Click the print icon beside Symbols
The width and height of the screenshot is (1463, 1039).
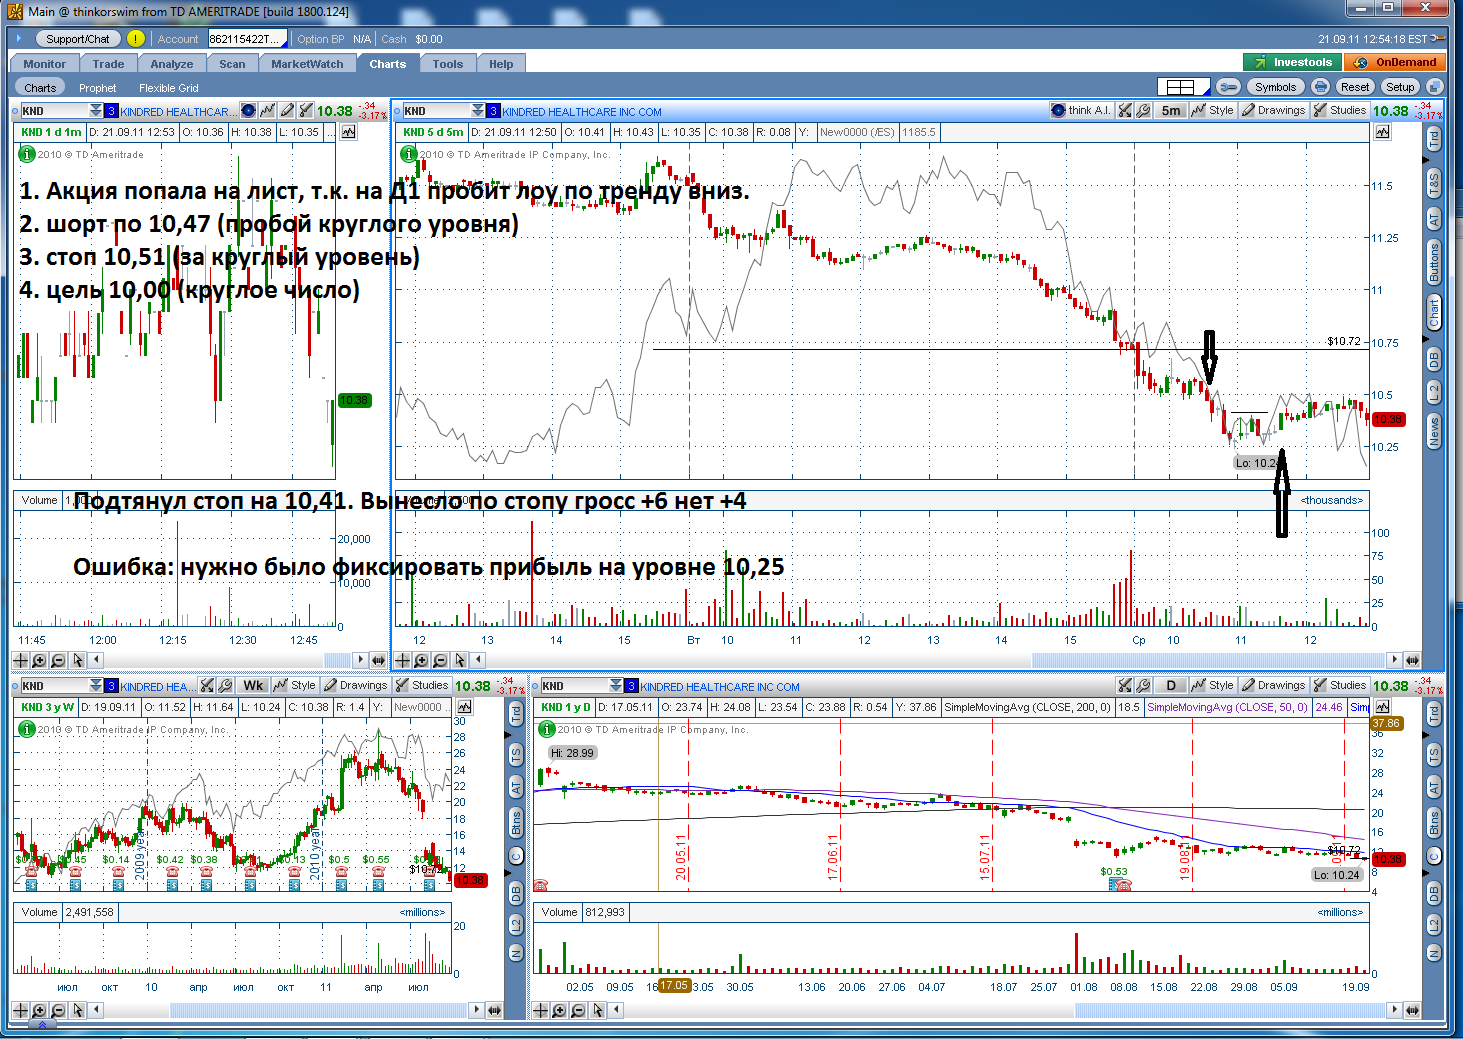tap(1320, 87)
